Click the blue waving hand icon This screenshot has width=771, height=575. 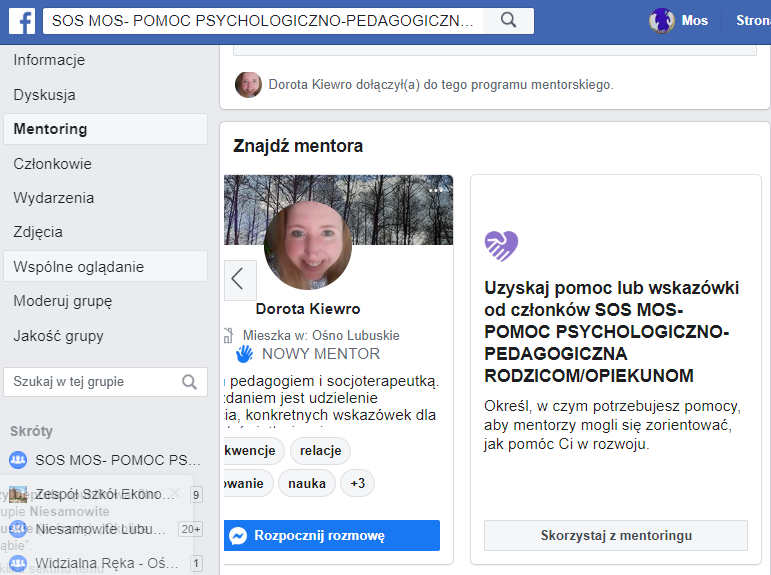(x=244, y=354)
